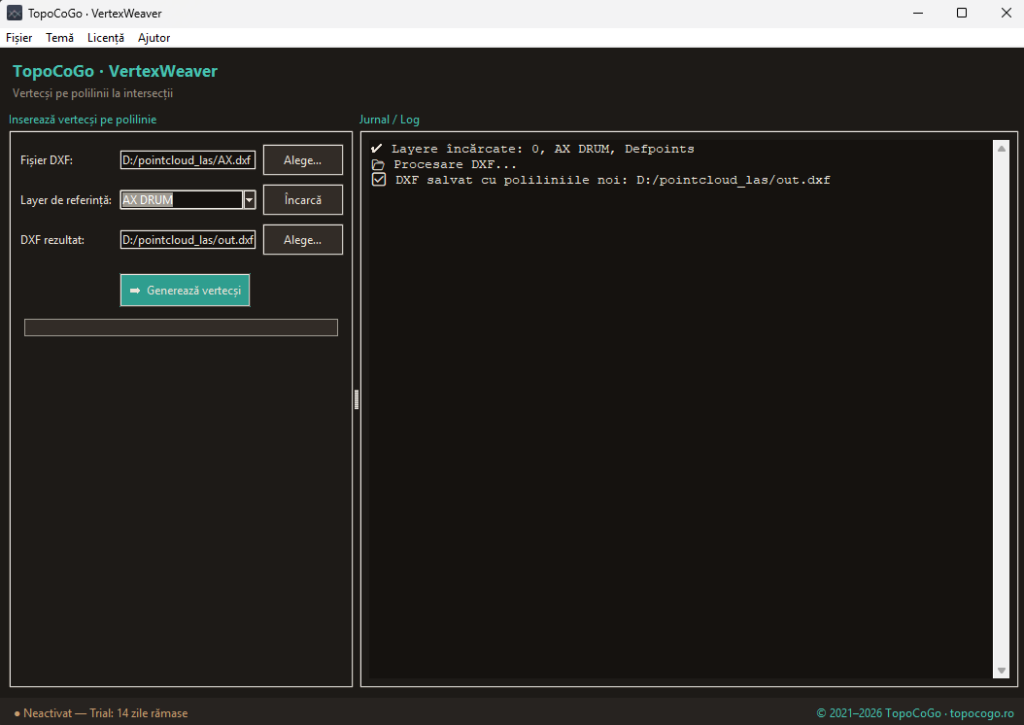
Task: Click the TopoCoGo app icon in title bar
Action: click(14, 13)
